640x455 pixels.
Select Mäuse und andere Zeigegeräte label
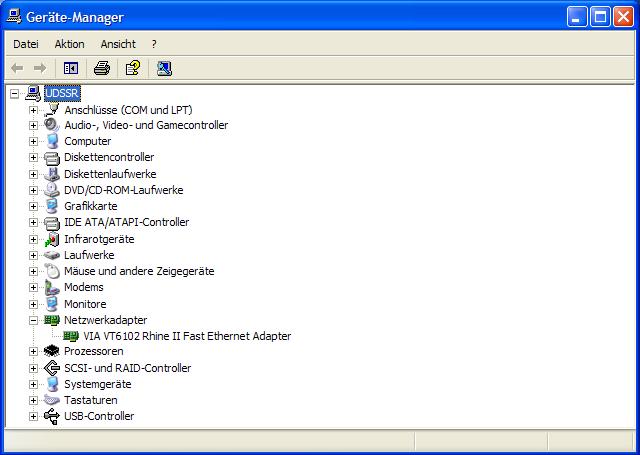click(x=139, y=271)
